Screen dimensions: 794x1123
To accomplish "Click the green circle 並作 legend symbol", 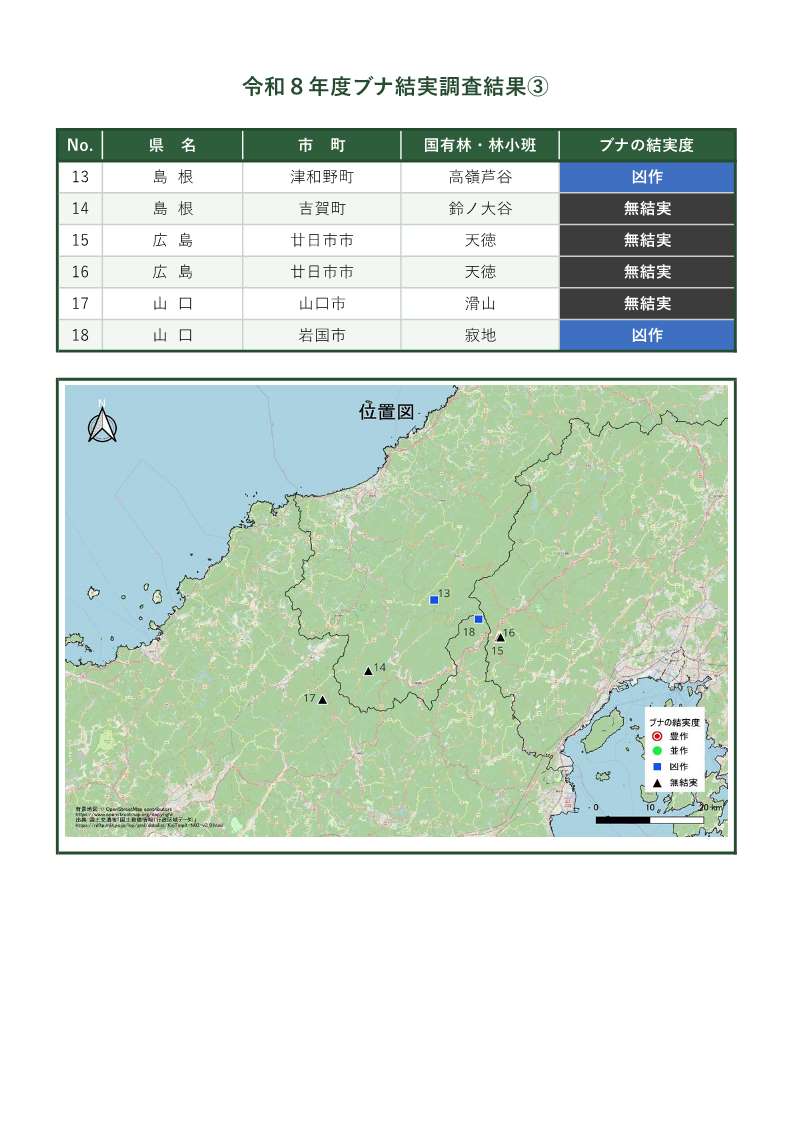I will pos(657,751).
